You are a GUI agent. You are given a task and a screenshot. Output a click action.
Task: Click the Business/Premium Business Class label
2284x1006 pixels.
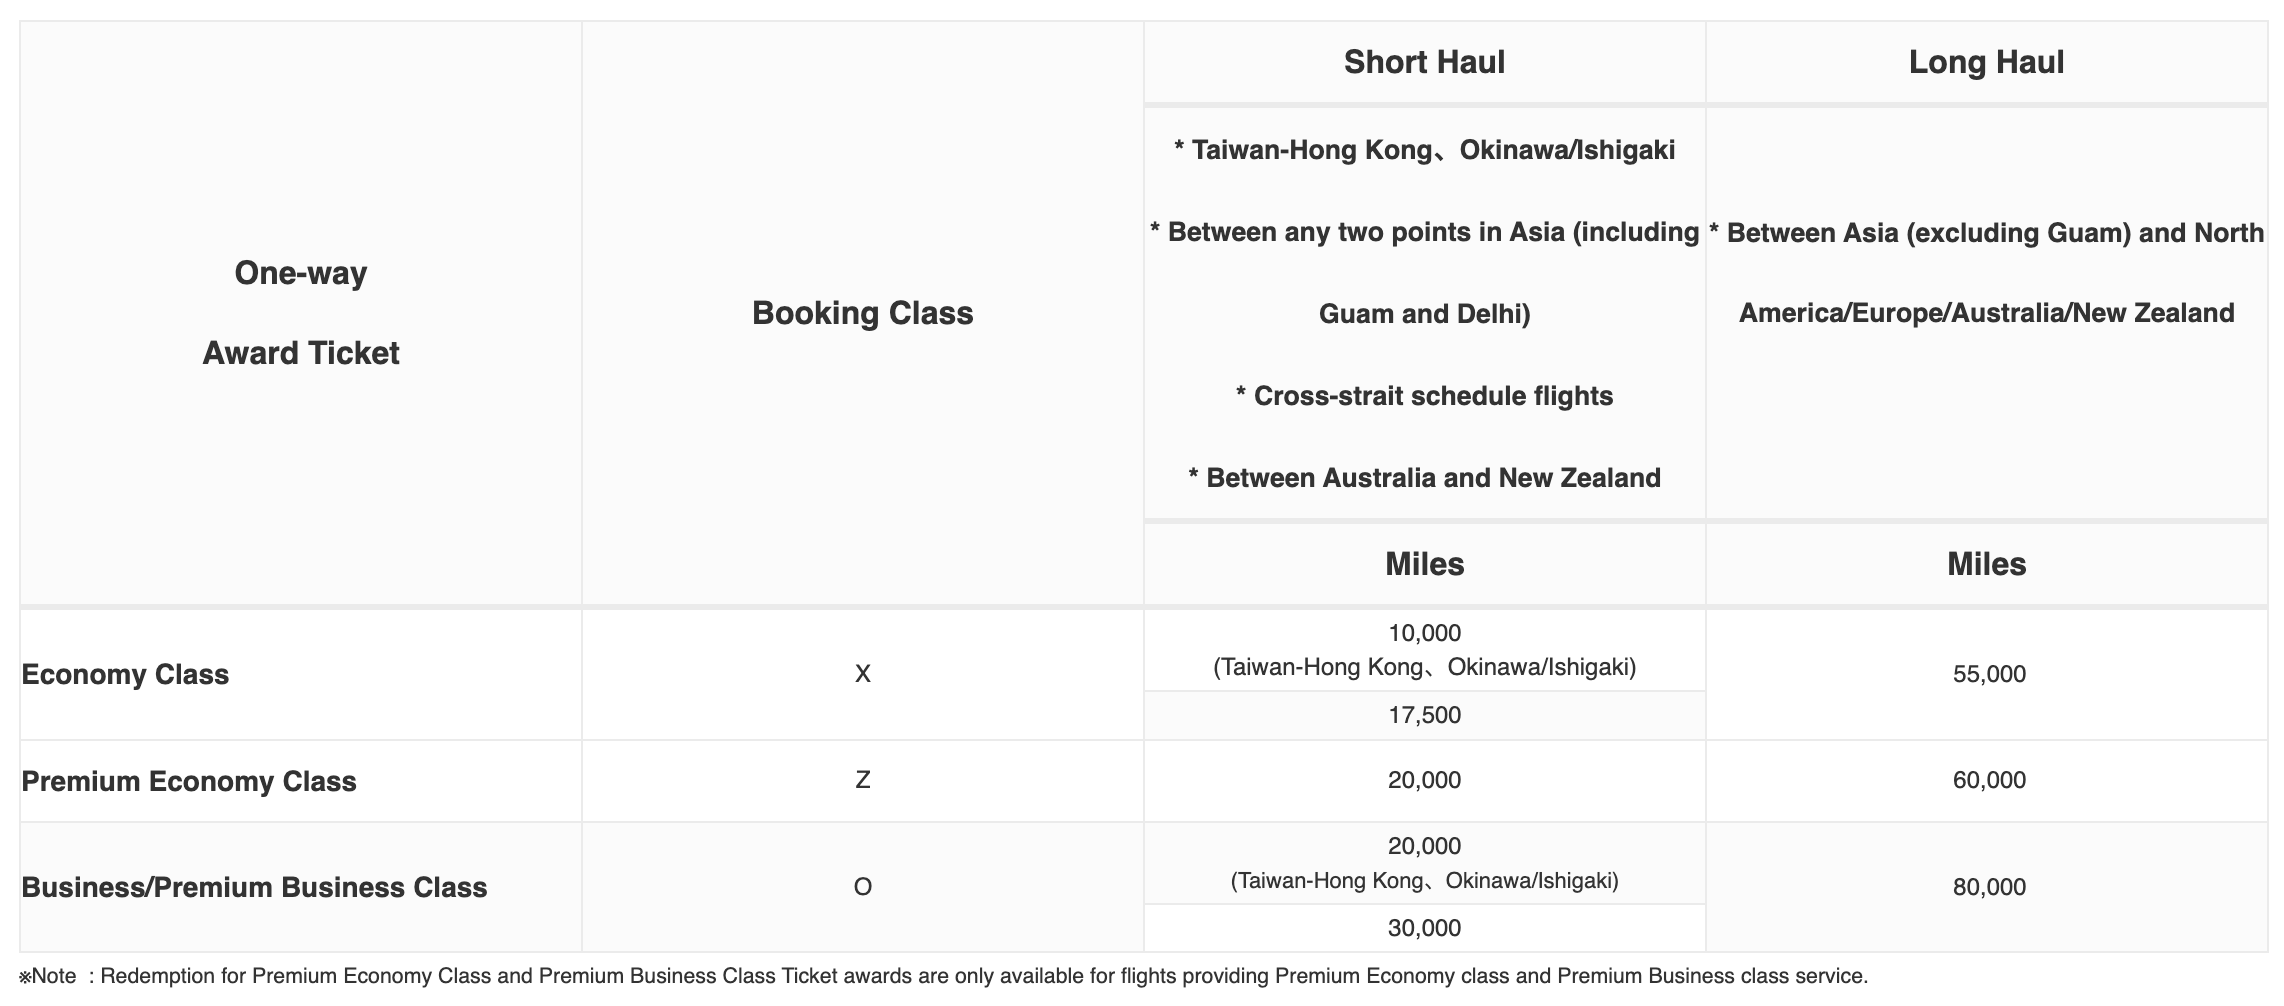pyautogui.click(x=254, y=887)
